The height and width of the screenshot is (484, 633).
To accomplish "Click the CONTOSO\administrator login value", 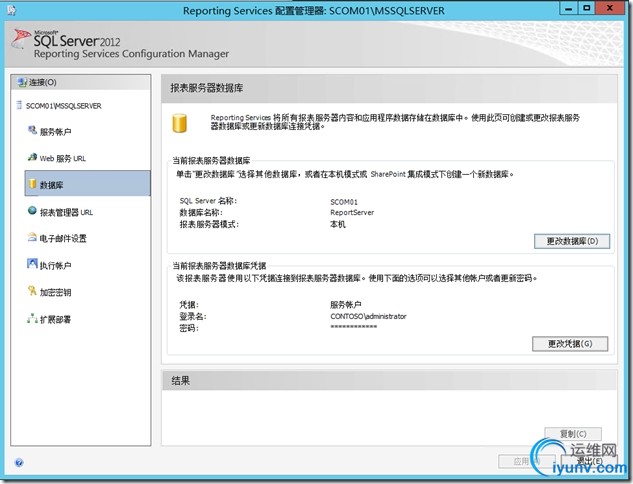I will point(368,316).
